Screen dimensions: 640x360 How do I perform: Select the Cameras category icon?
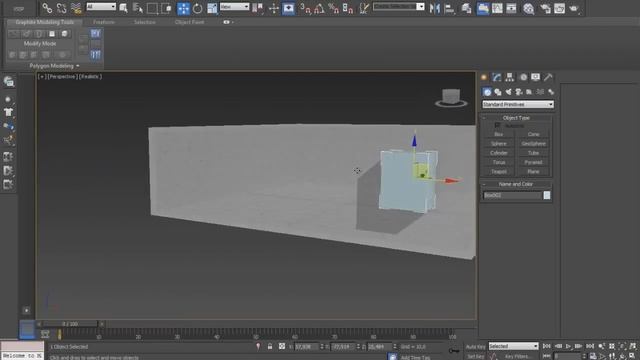519,92
